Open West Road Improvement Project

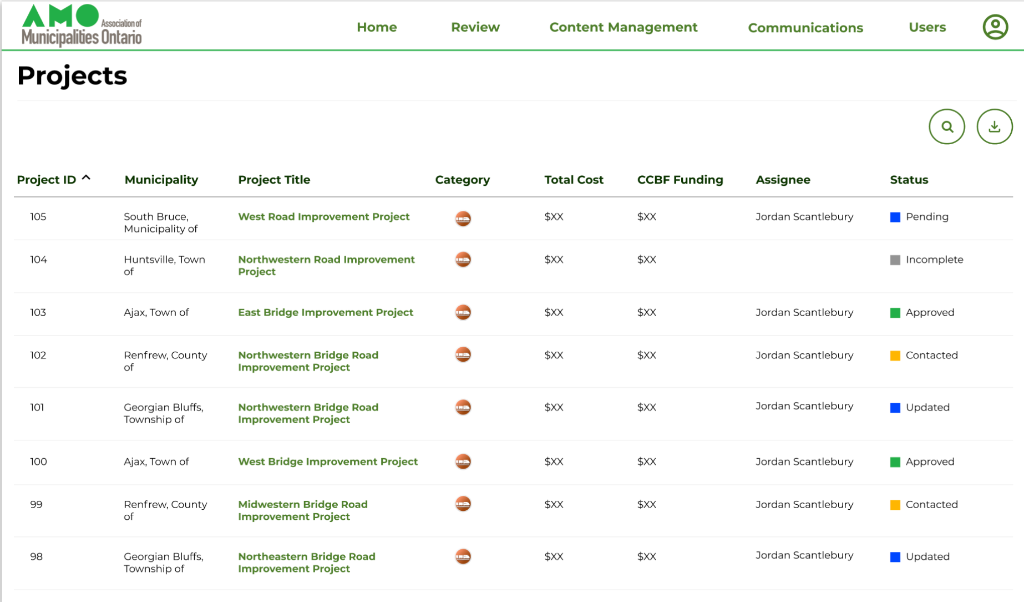323,216
